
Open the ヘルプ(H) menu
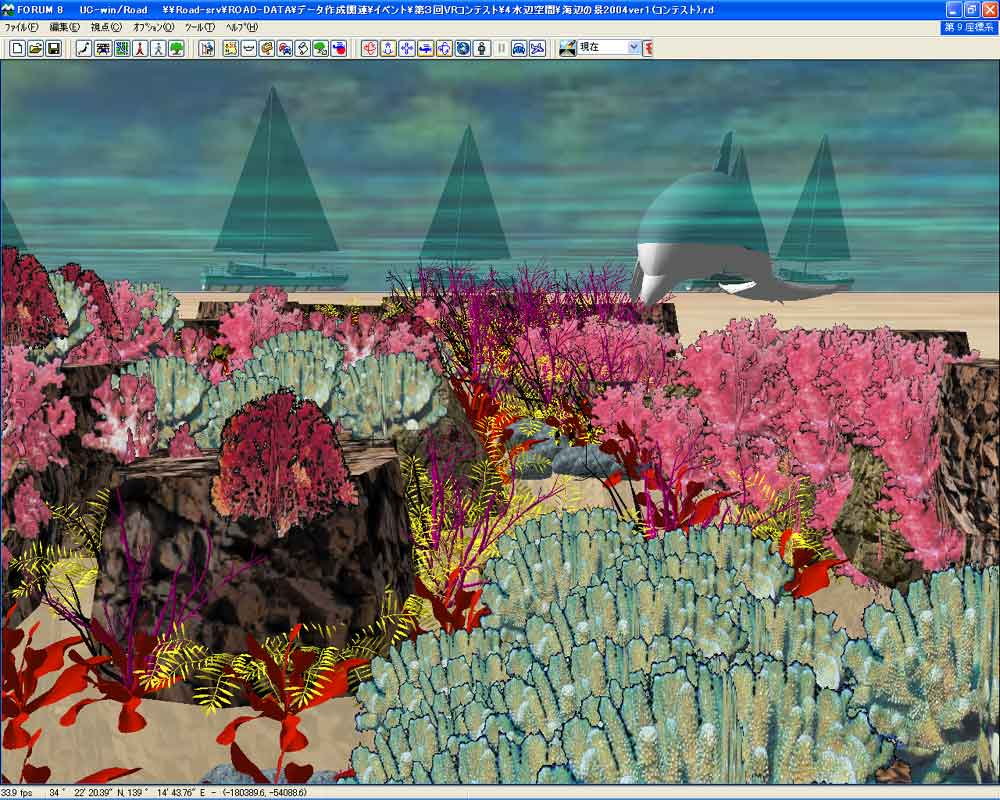point(242,27)
